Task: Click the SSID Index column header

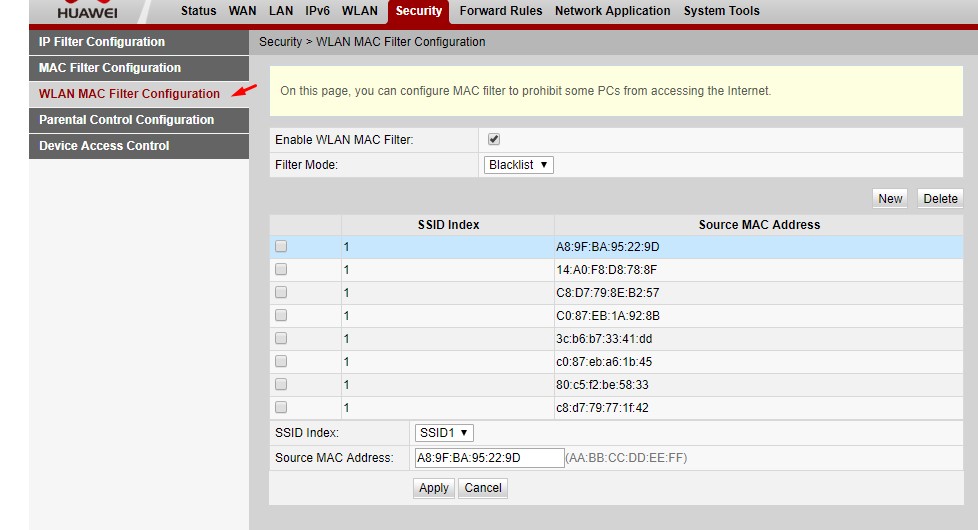Action: pos(448,225)
